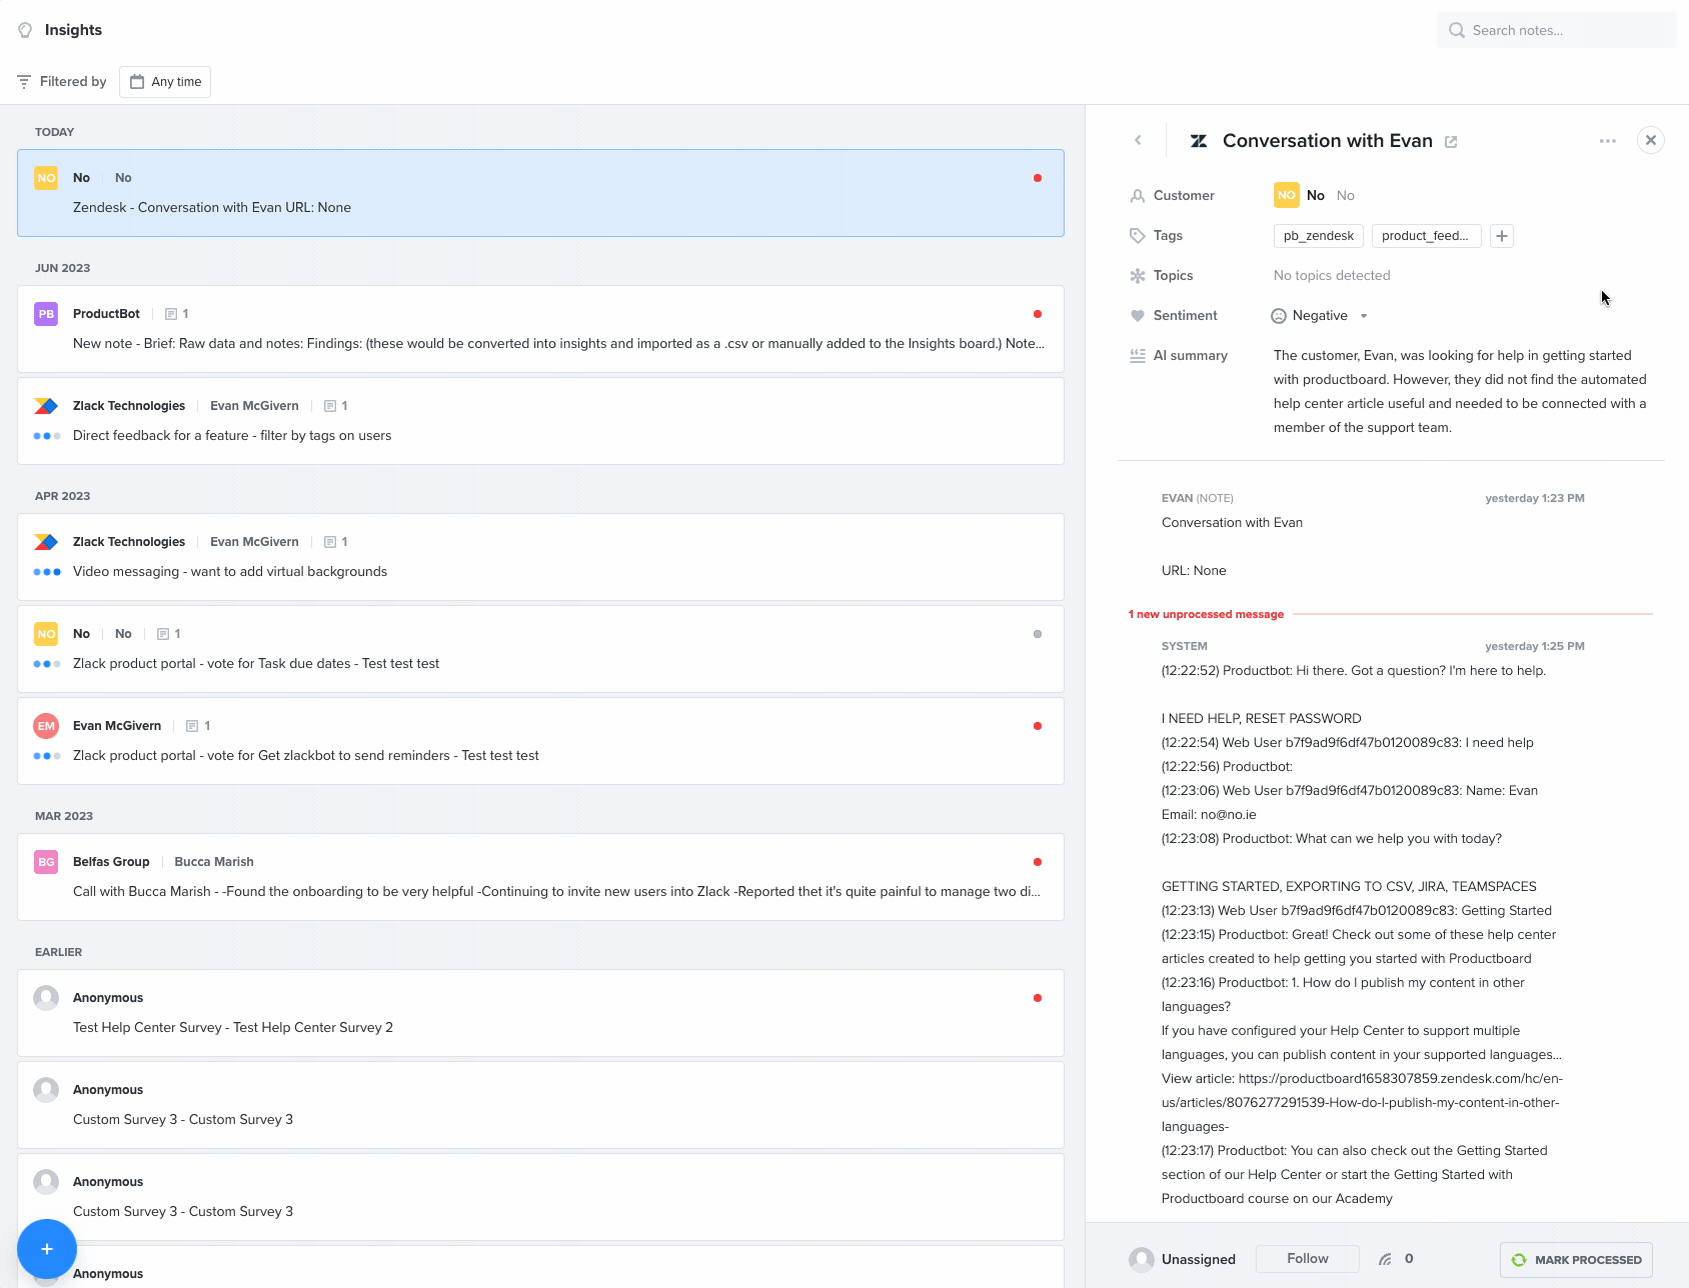Image resolution: width=1689 pixels, height=1288 pixels.
Task: Toggle red dot on Belfas Group note
Action: point(1037,862)
